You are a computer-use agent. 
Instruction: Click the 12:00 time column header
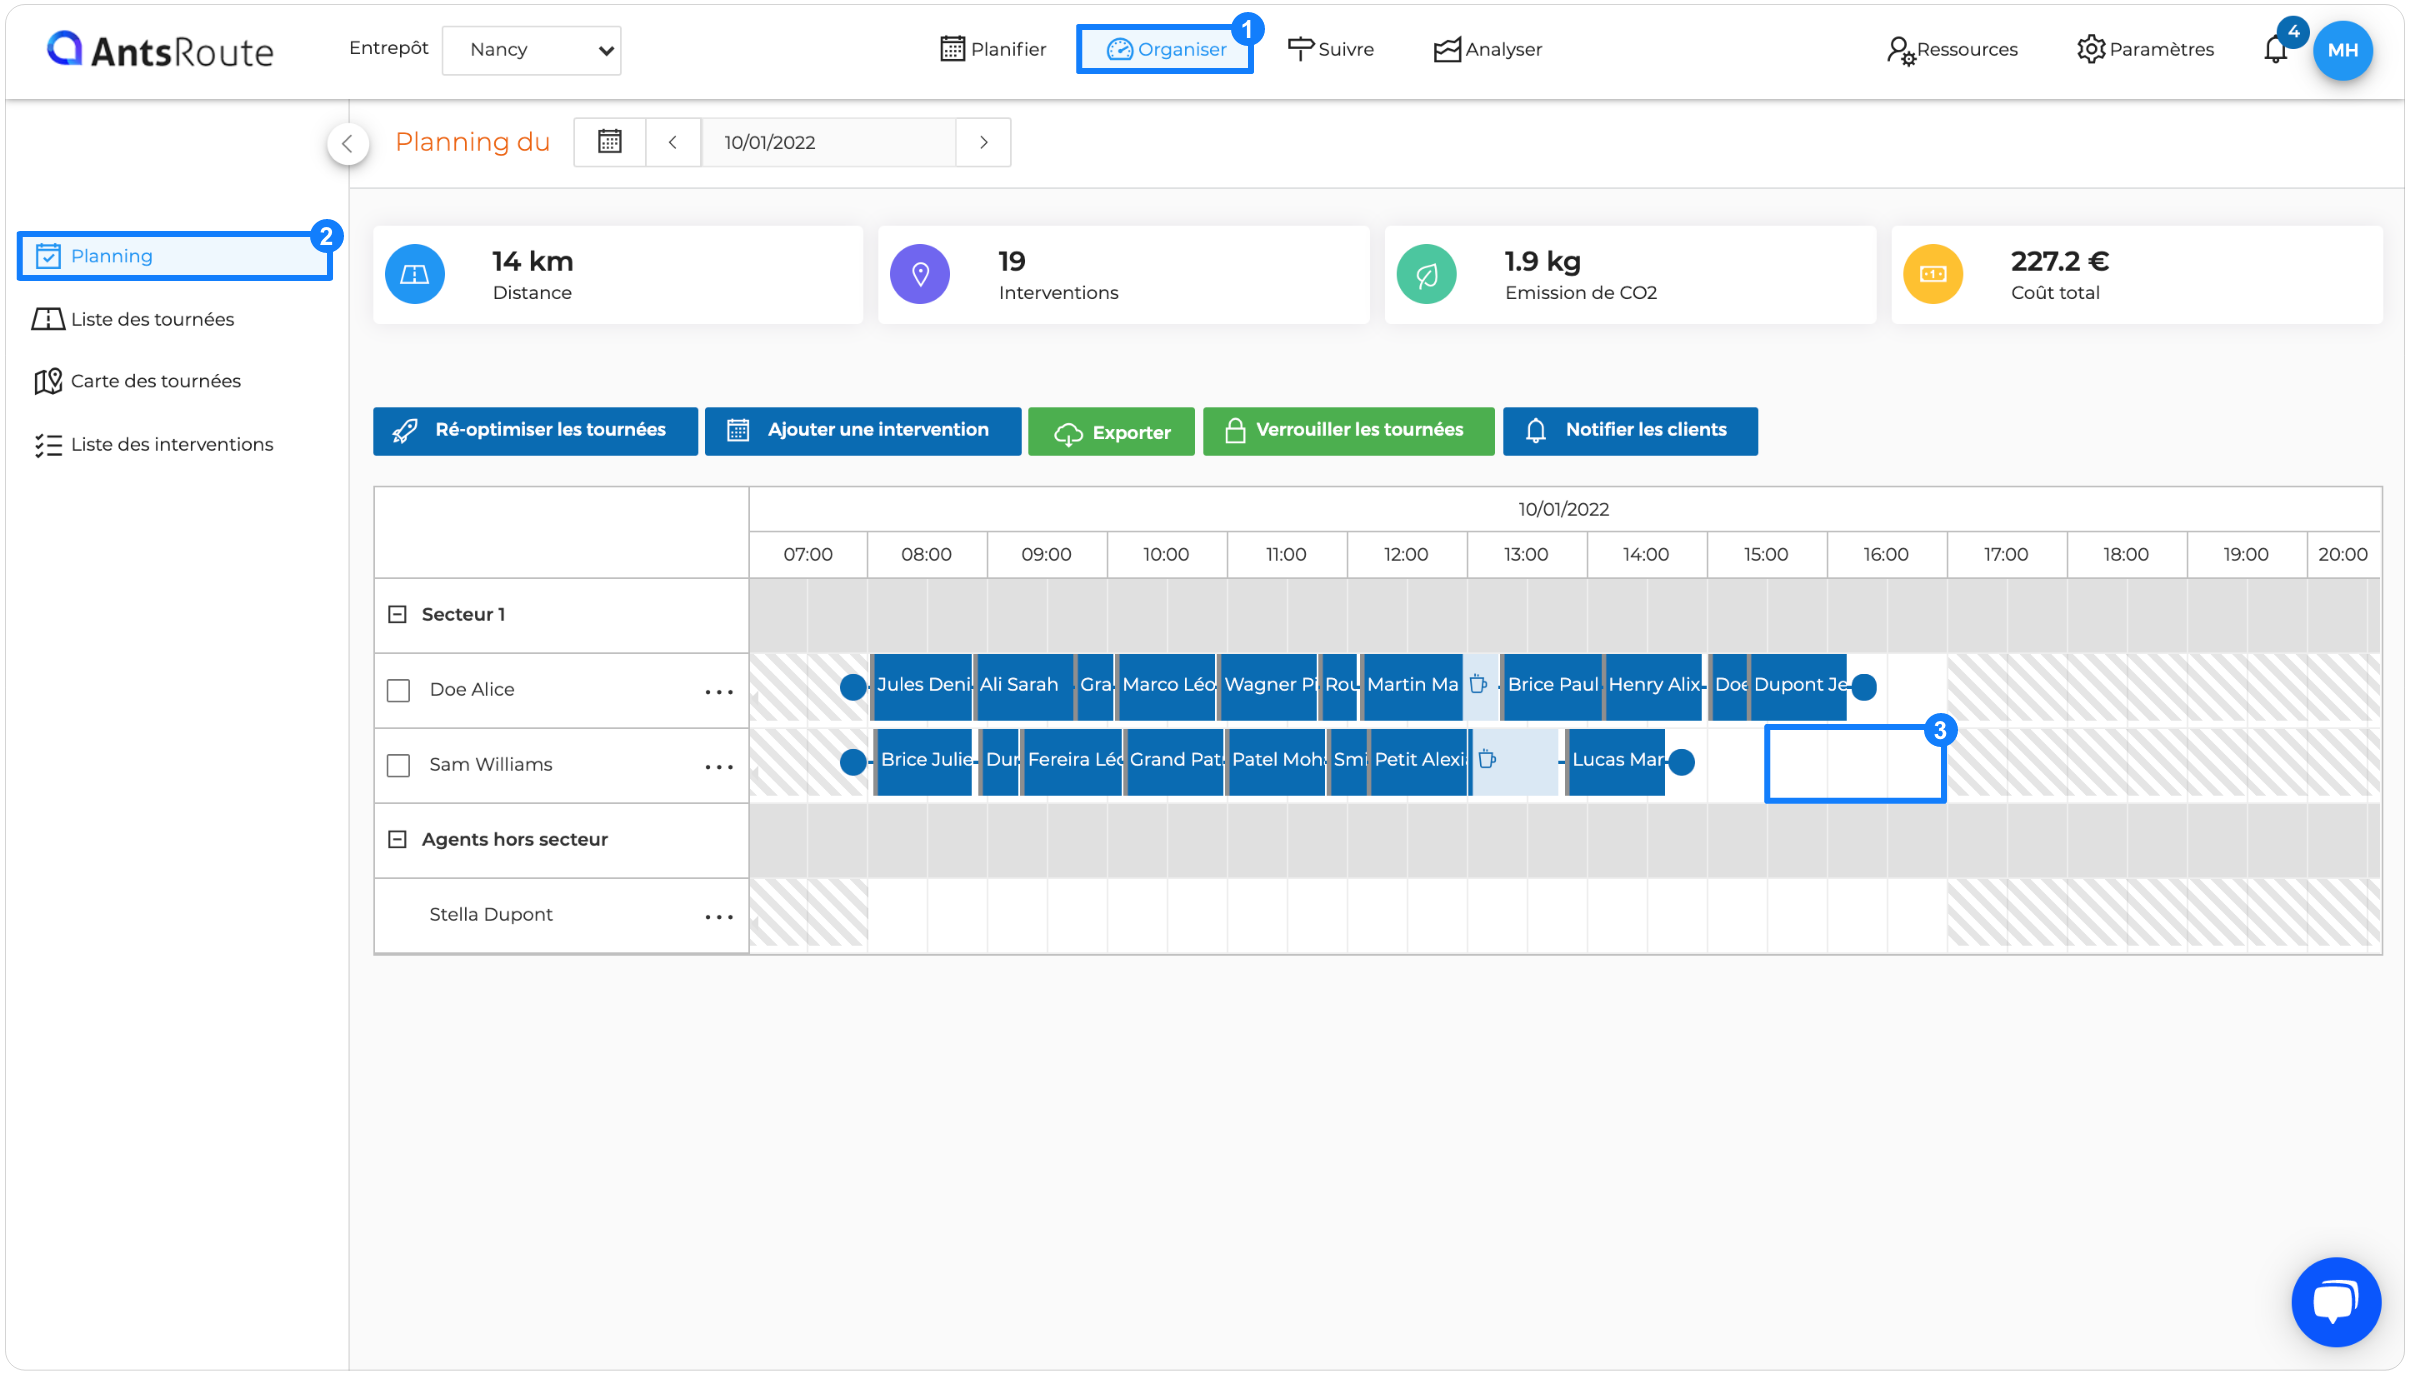(x=1406, y=554)
